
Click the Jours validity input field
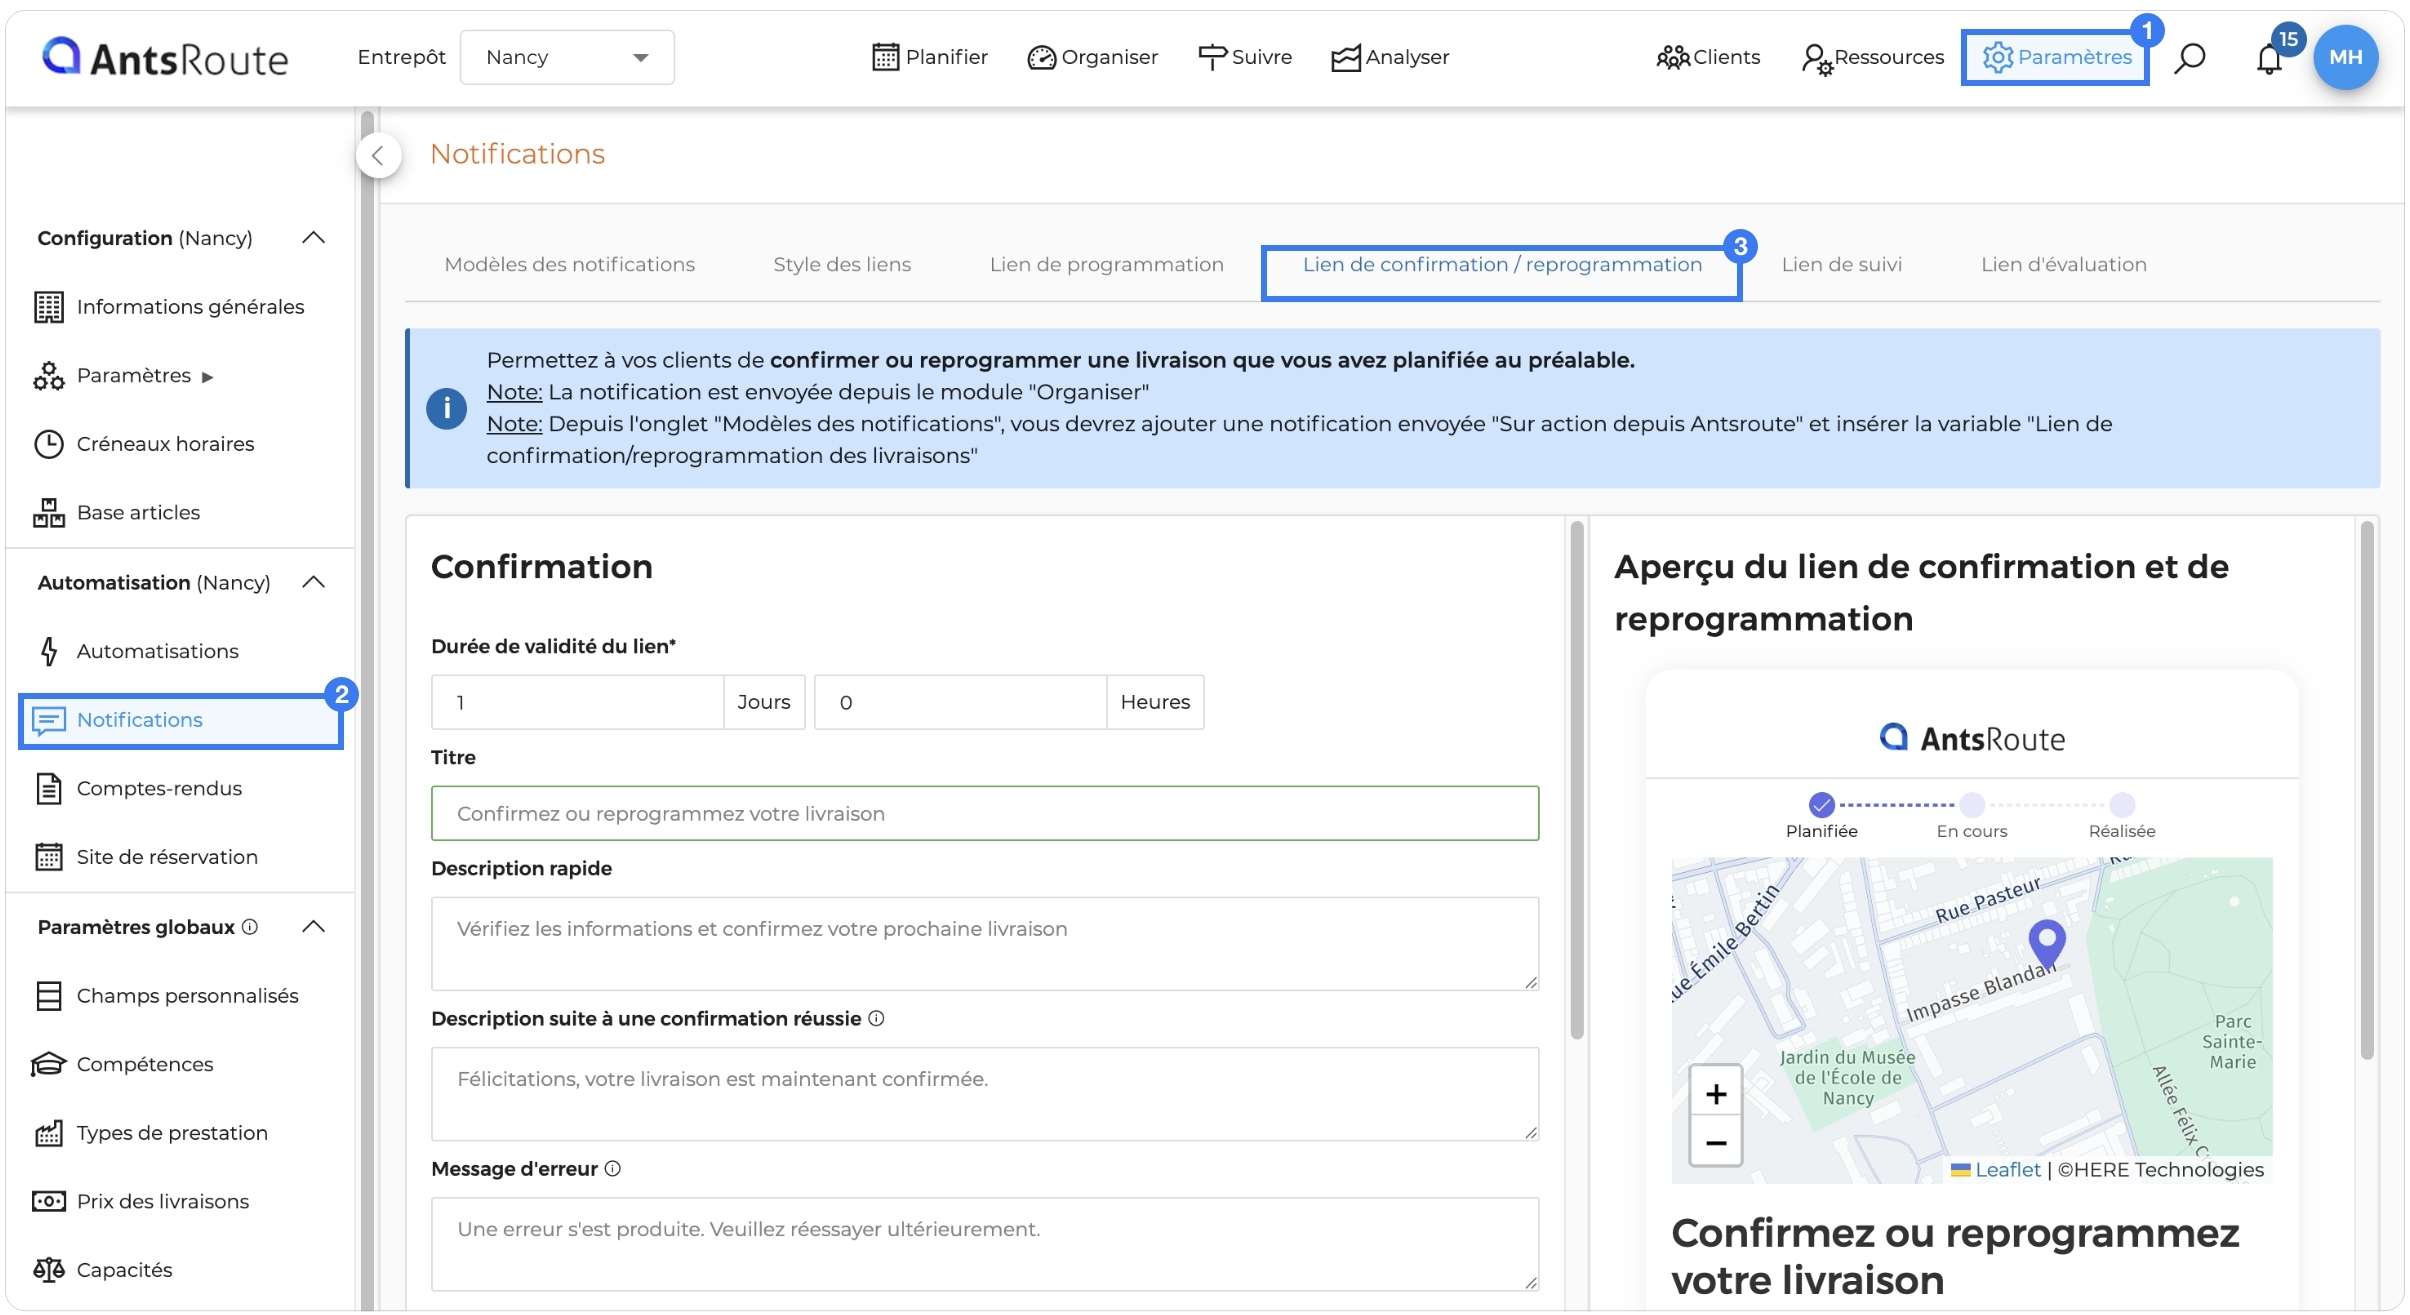577,702
